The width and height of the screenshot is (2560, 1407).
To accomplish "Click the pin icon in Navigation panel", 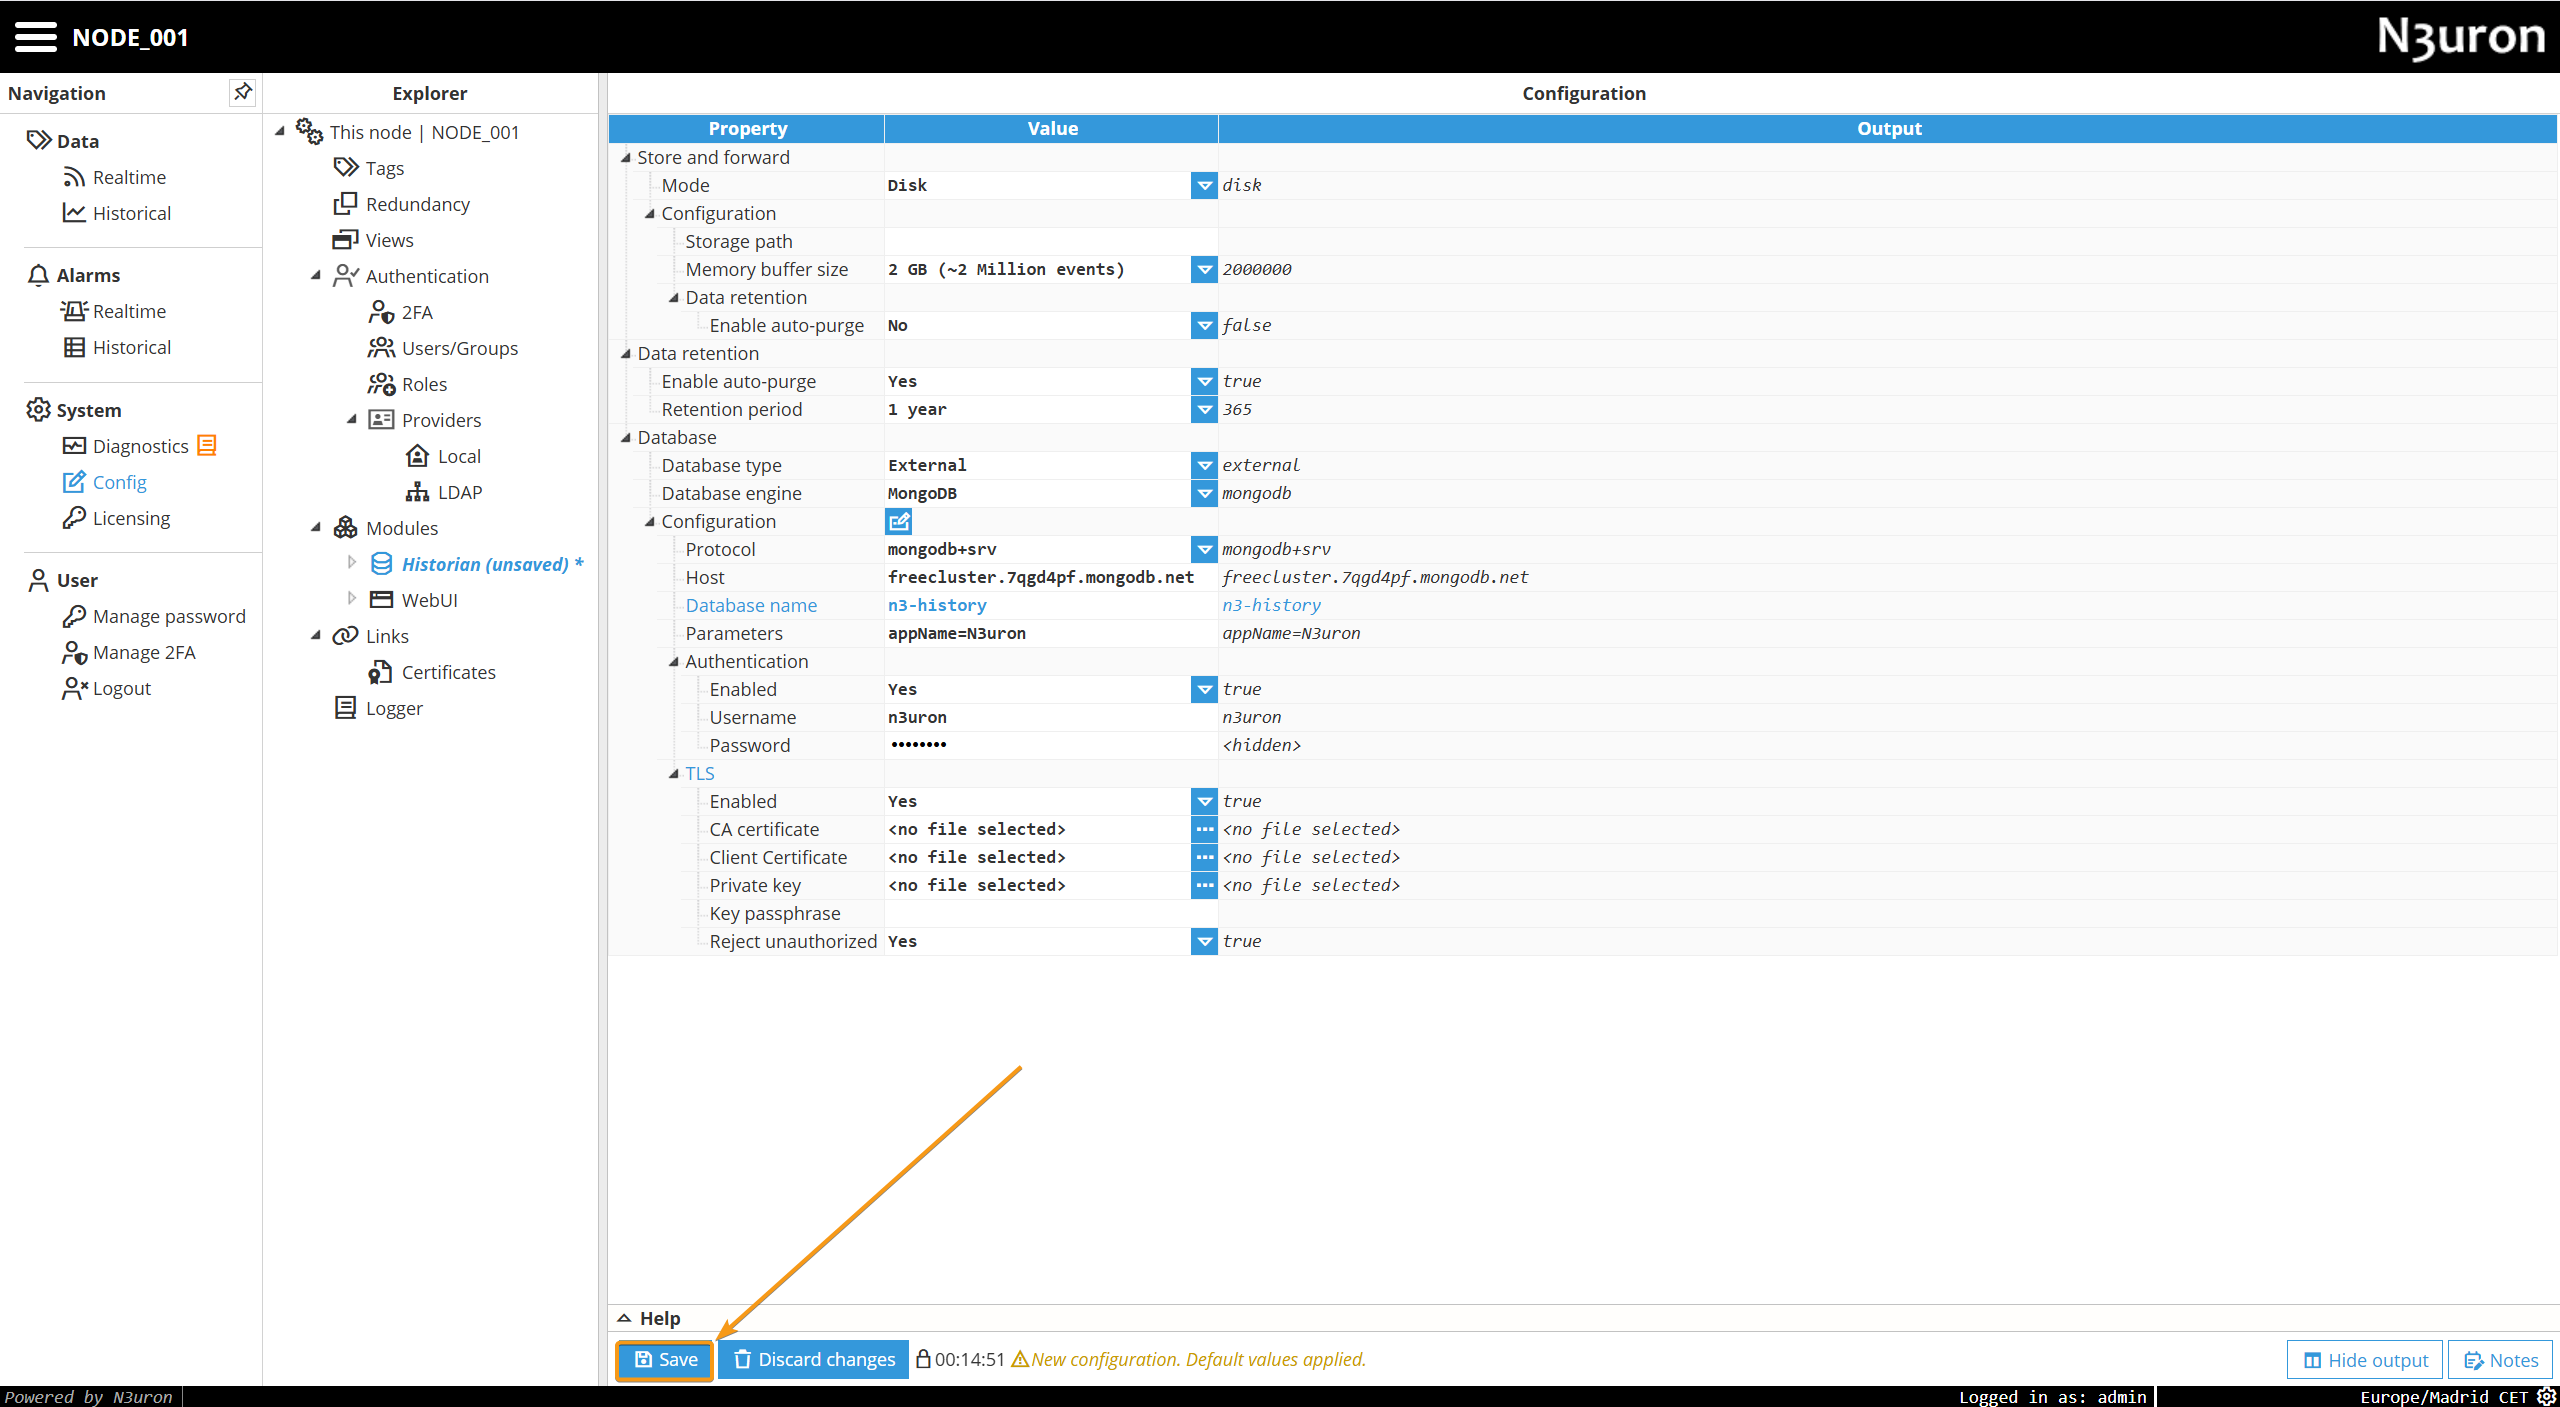I will pos(242,92).
